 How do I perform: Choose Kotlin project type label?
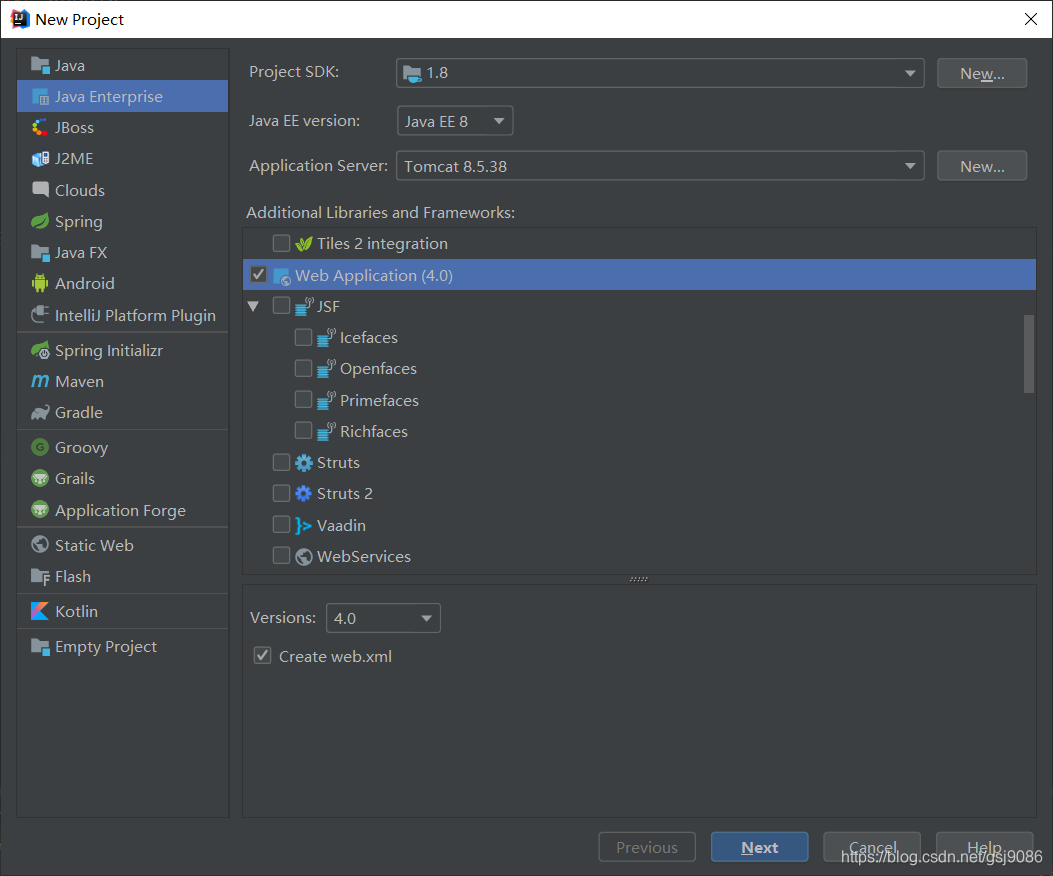pos(77,611)
